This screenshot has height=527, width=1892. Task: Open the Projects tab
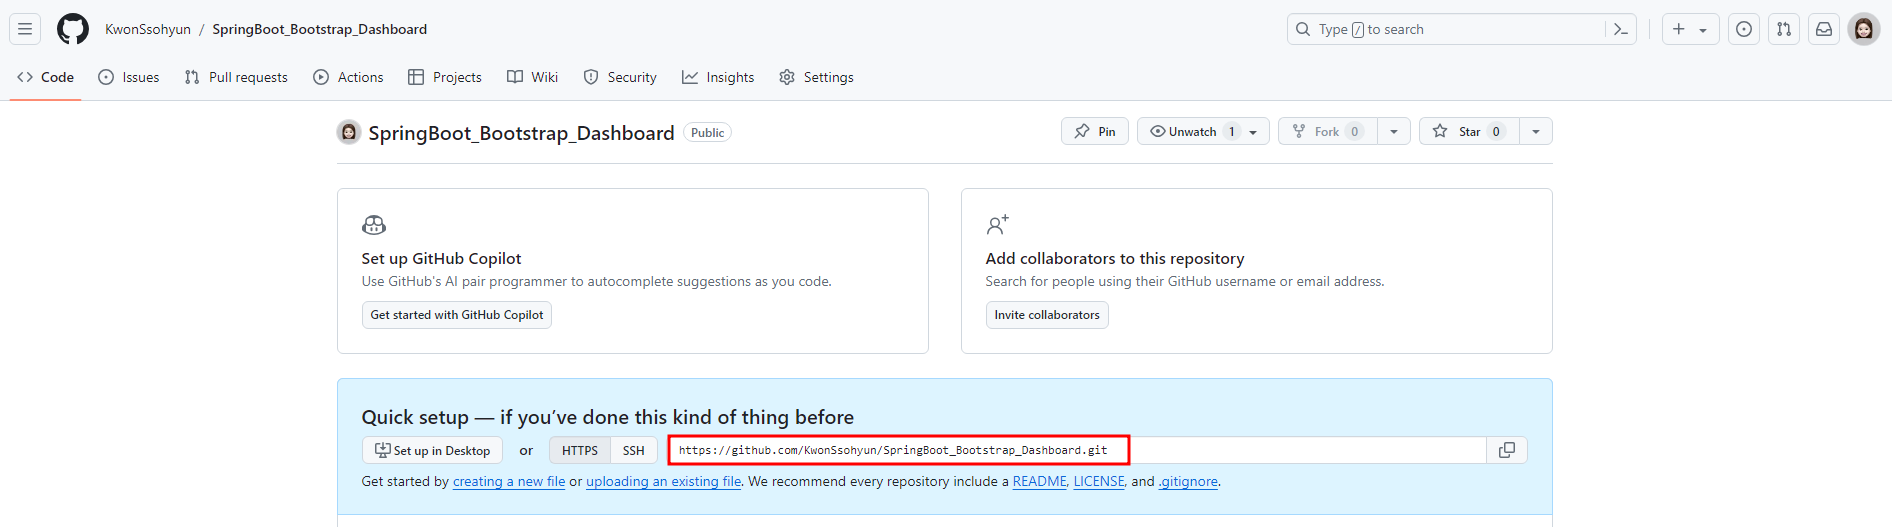(445, 77)
